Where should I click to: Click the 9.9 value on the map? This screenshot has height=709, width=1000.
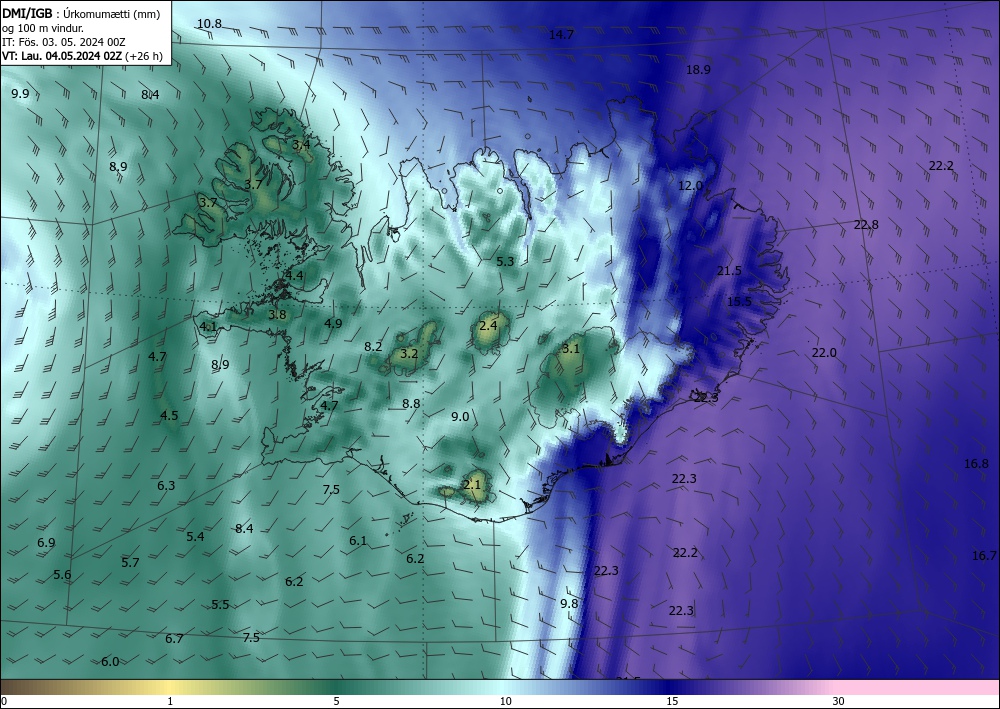coord(20,94)
